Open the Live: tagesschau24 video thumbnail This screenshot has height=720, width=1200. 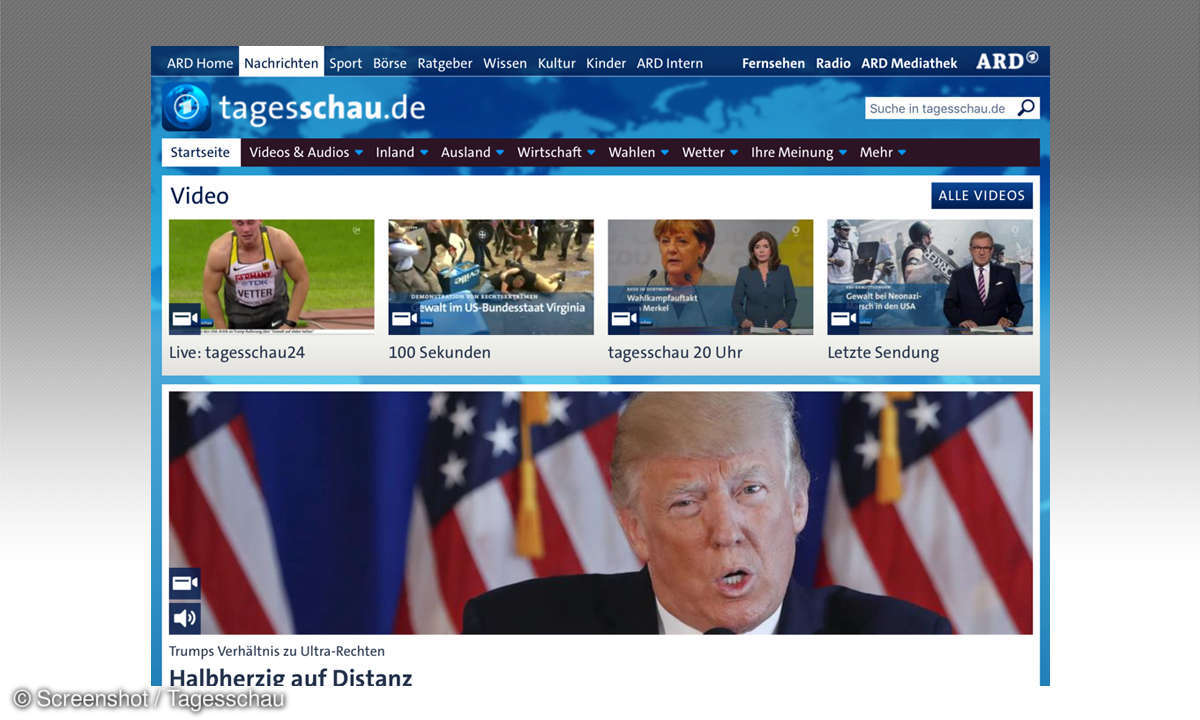272,277
